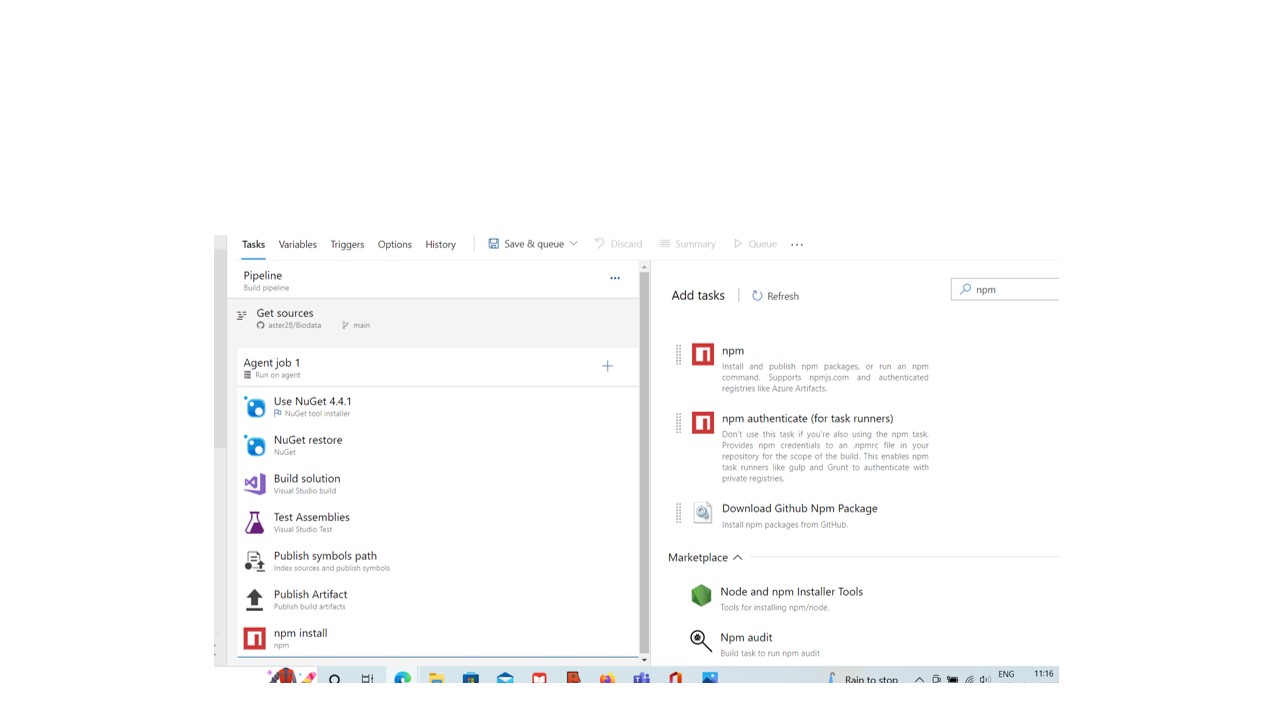This screenshot has width=1280, height=720.
Task: Open File Explorer from the taskbar
Action: pyautogui.click(x=436, y=679)
